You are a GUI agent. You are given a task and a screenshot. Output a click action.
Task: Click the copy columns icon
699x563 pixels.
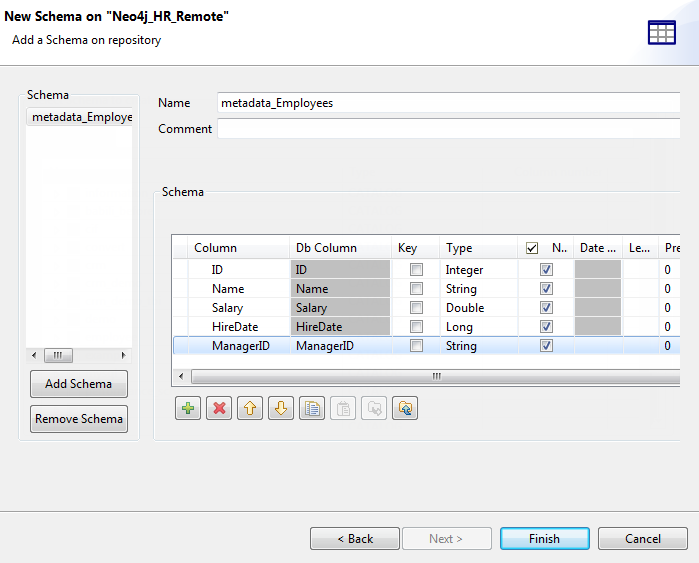tap(312, 408)
